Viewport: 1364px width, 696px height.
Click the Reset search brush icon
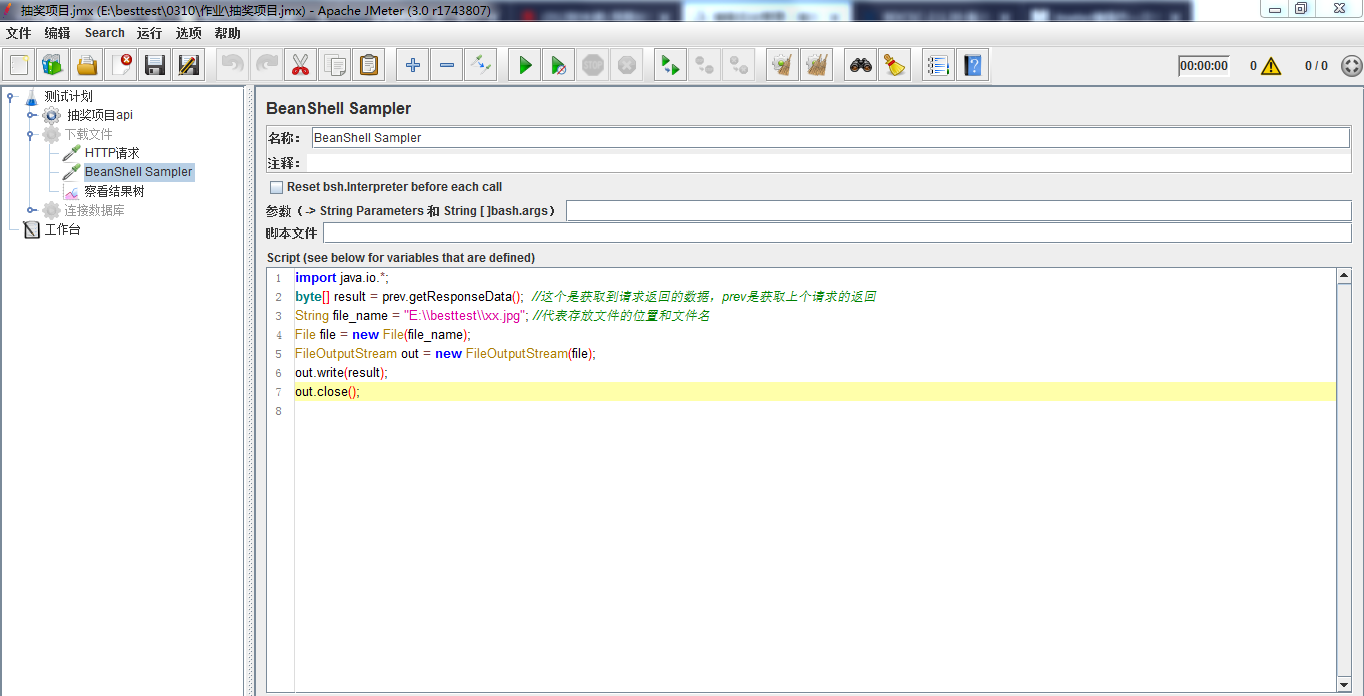tap(895, 66)
